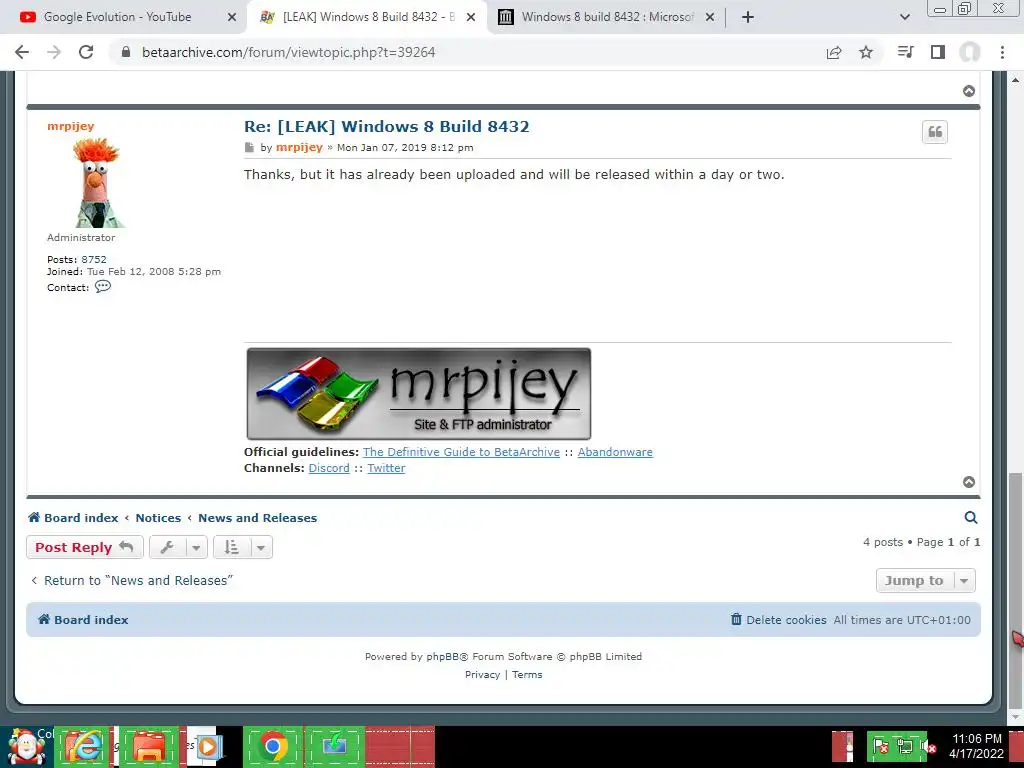1024x768 pixels.
Task: Open the Twitter channel link
Action: click(x=386, y=468)
